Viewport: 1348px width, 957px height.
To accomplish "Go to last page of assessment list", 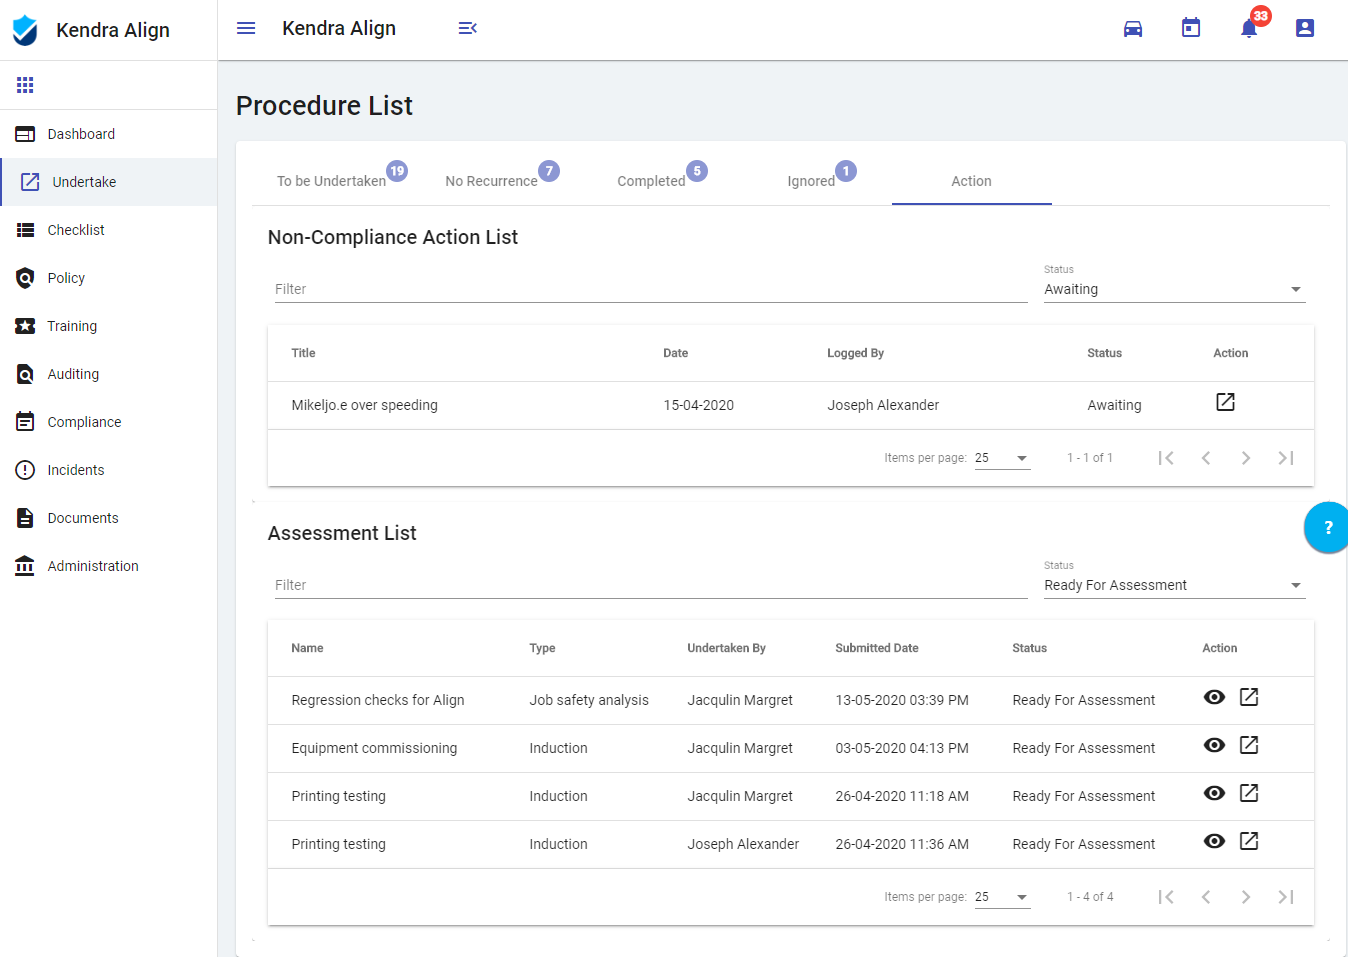I will tap(1286, 897).
